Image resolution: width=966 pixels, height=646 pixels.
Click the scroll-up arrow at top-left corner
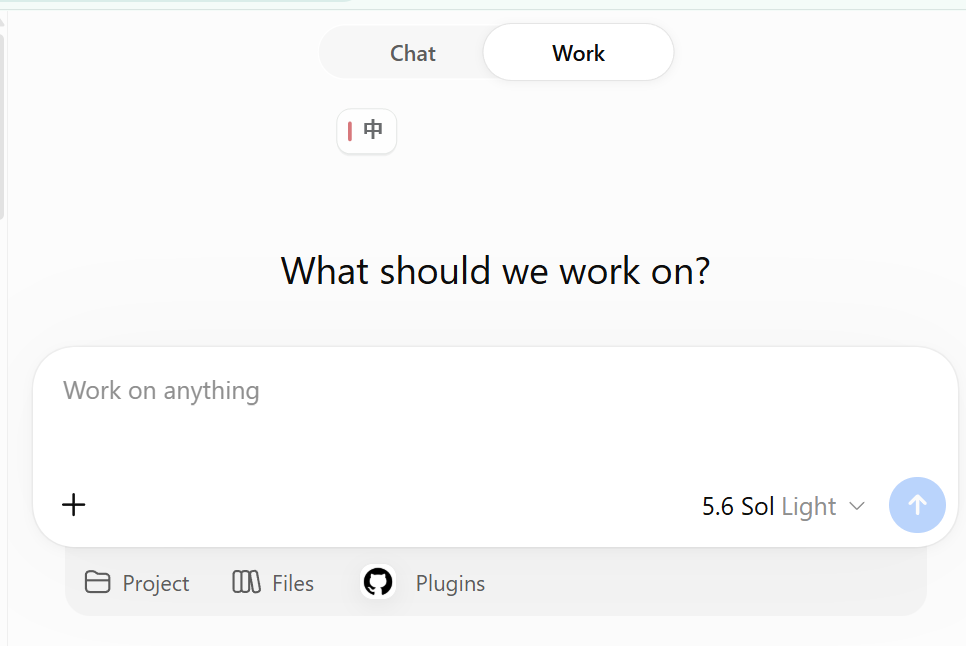2,22
